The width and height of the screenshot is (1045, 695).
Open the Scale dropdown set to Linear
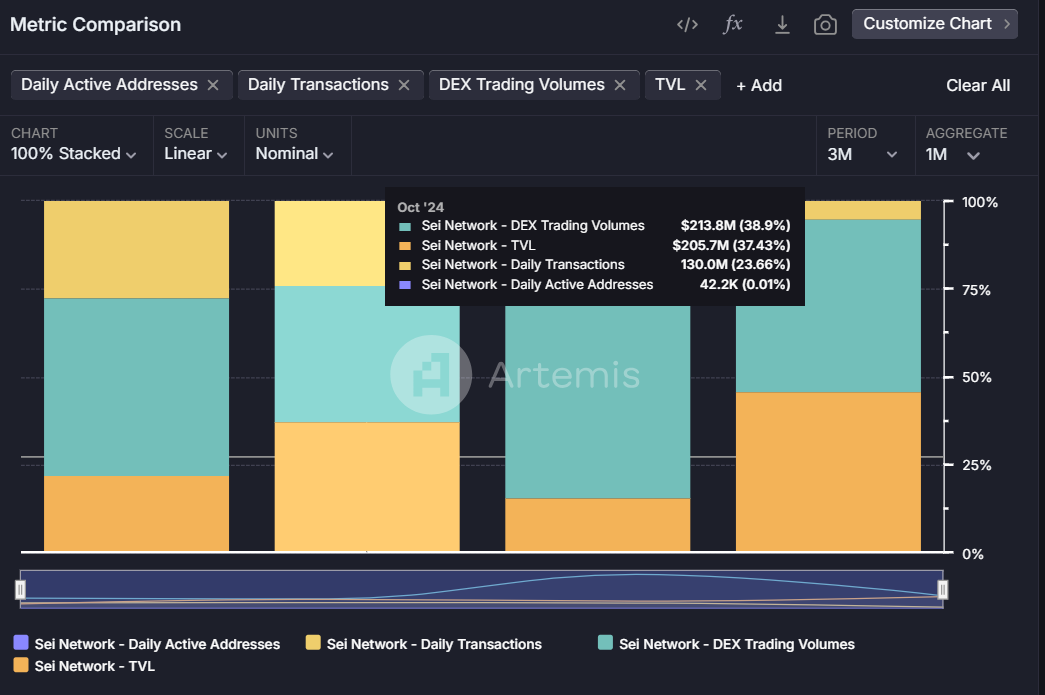(x=195, y=154)
